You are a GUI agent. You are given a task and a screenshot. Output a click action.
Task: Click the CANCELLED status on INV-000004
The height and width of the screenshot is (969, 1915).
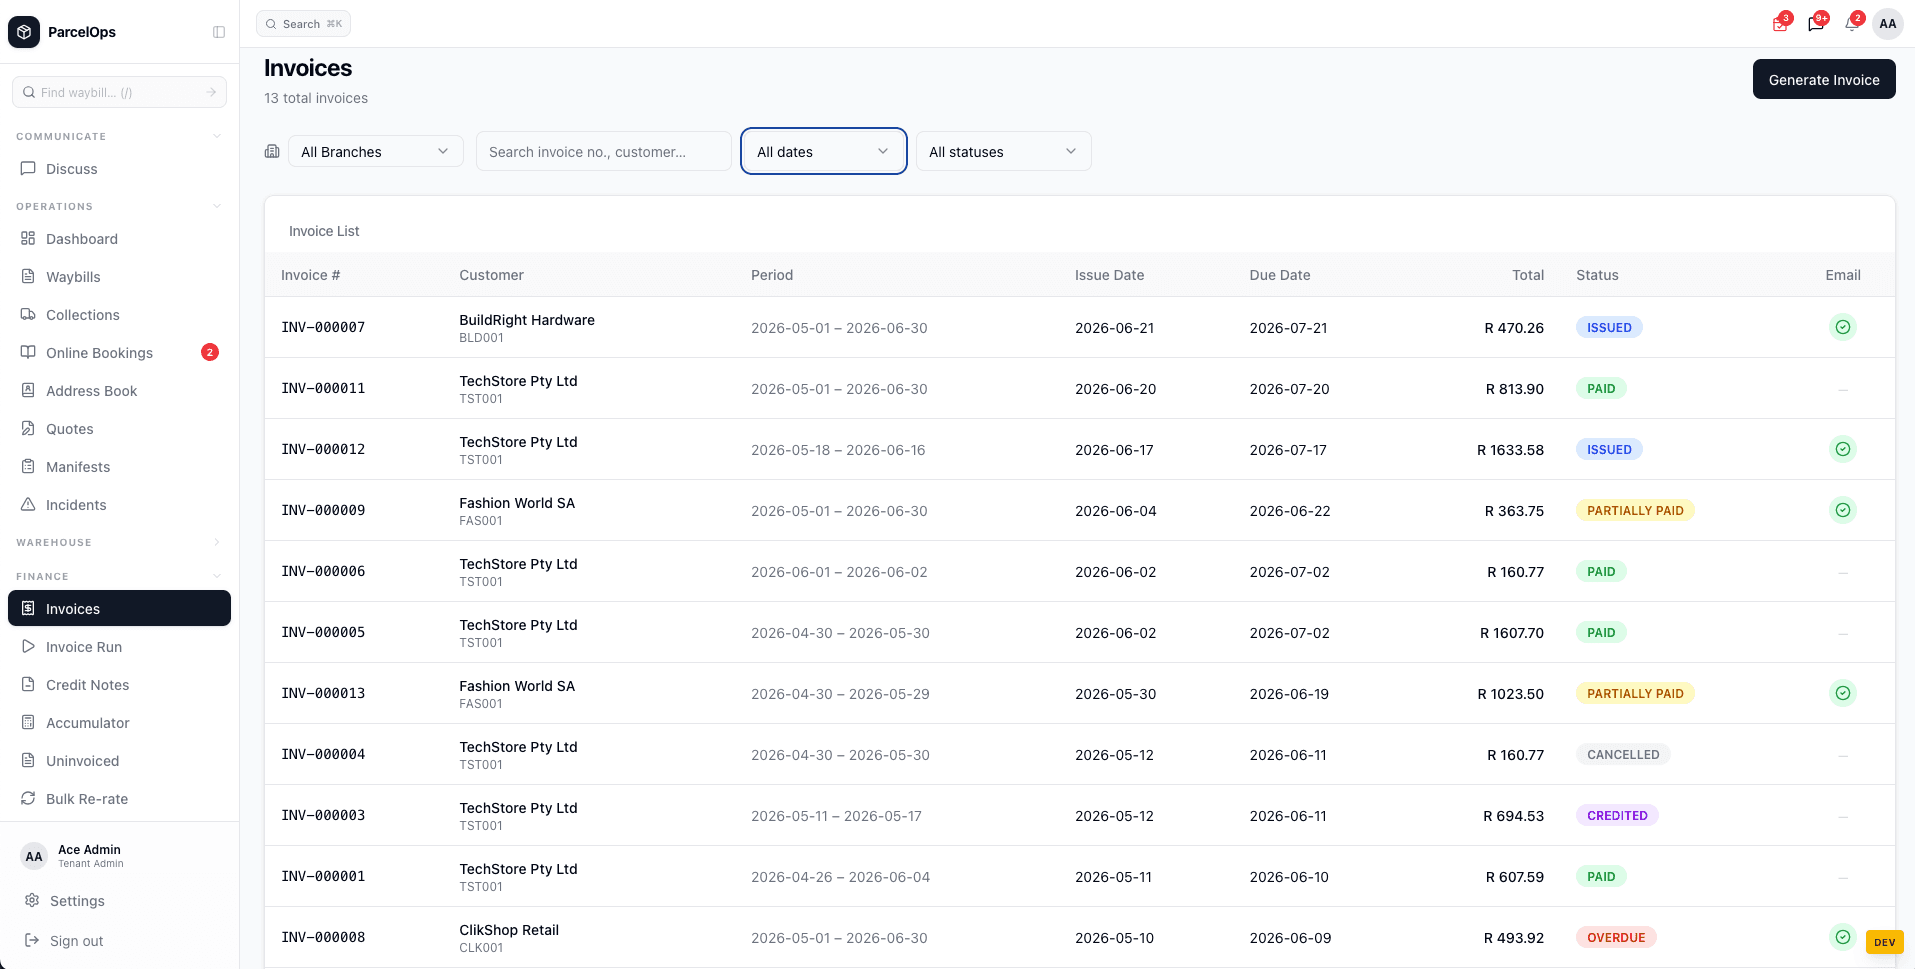(x=1623, y=755)
